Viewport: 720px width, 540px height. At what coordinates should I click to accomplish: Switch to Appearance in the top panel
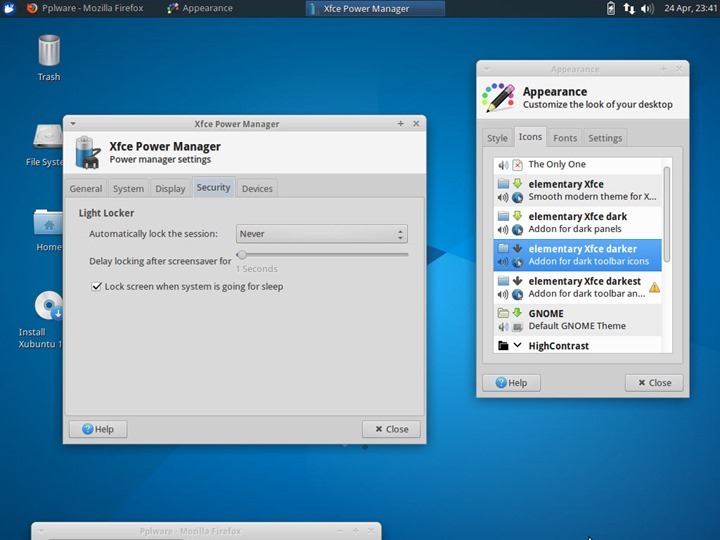[200, 8]
